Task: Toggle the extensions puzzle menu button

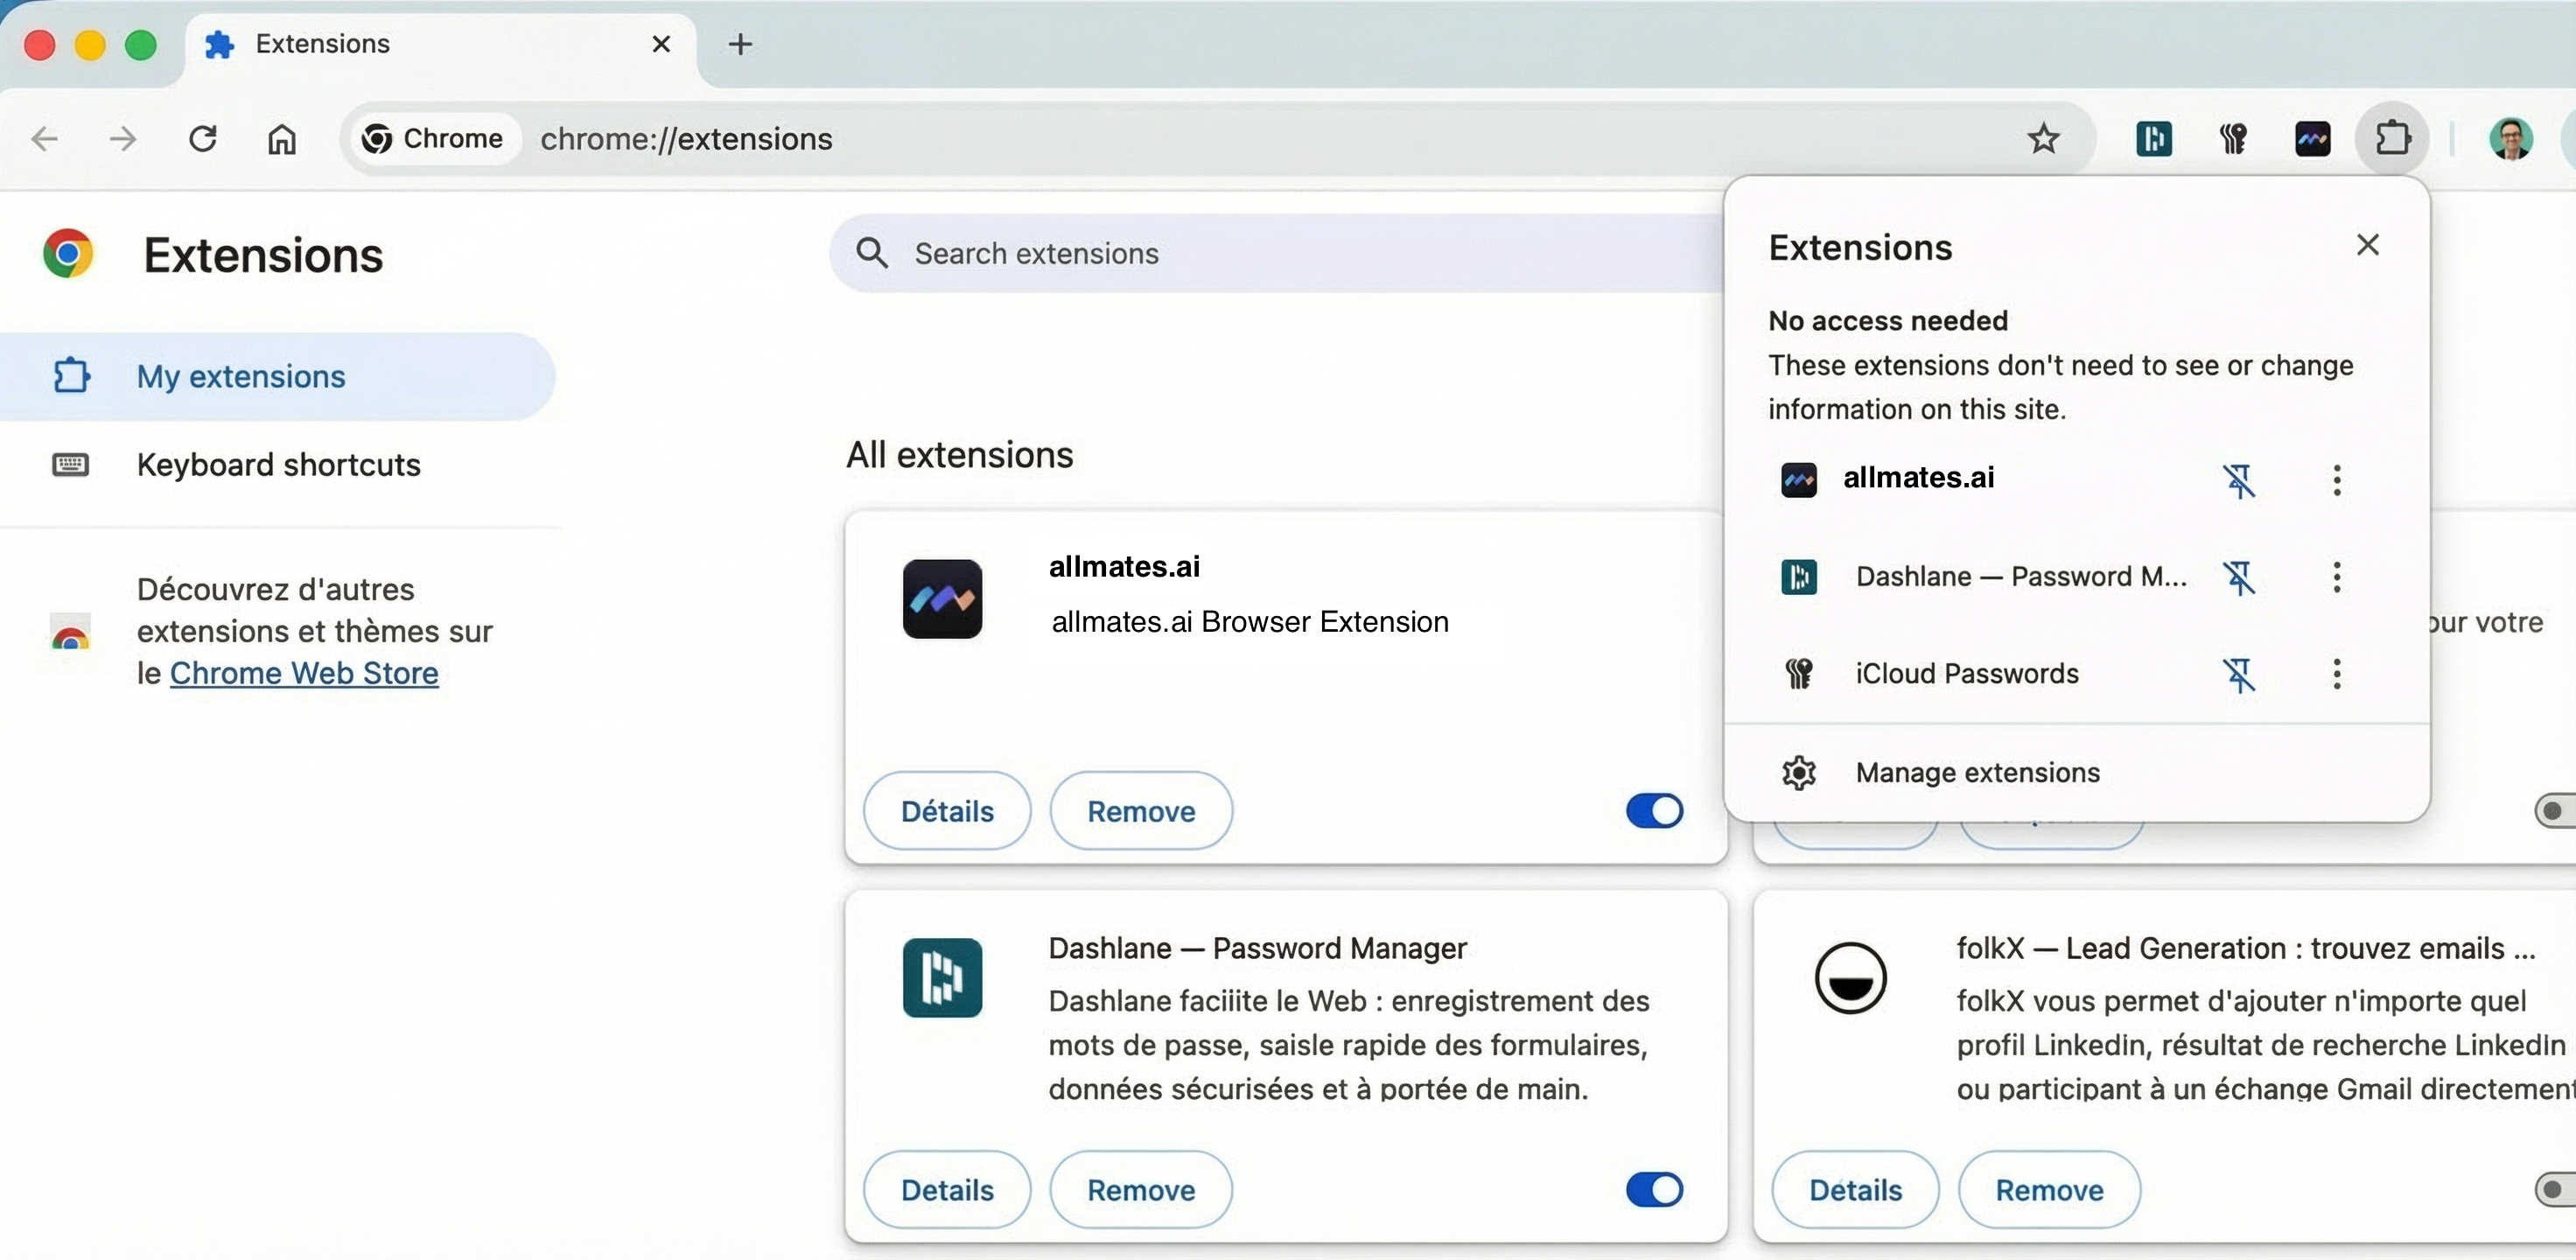Action: click(x=2392, y=138)
